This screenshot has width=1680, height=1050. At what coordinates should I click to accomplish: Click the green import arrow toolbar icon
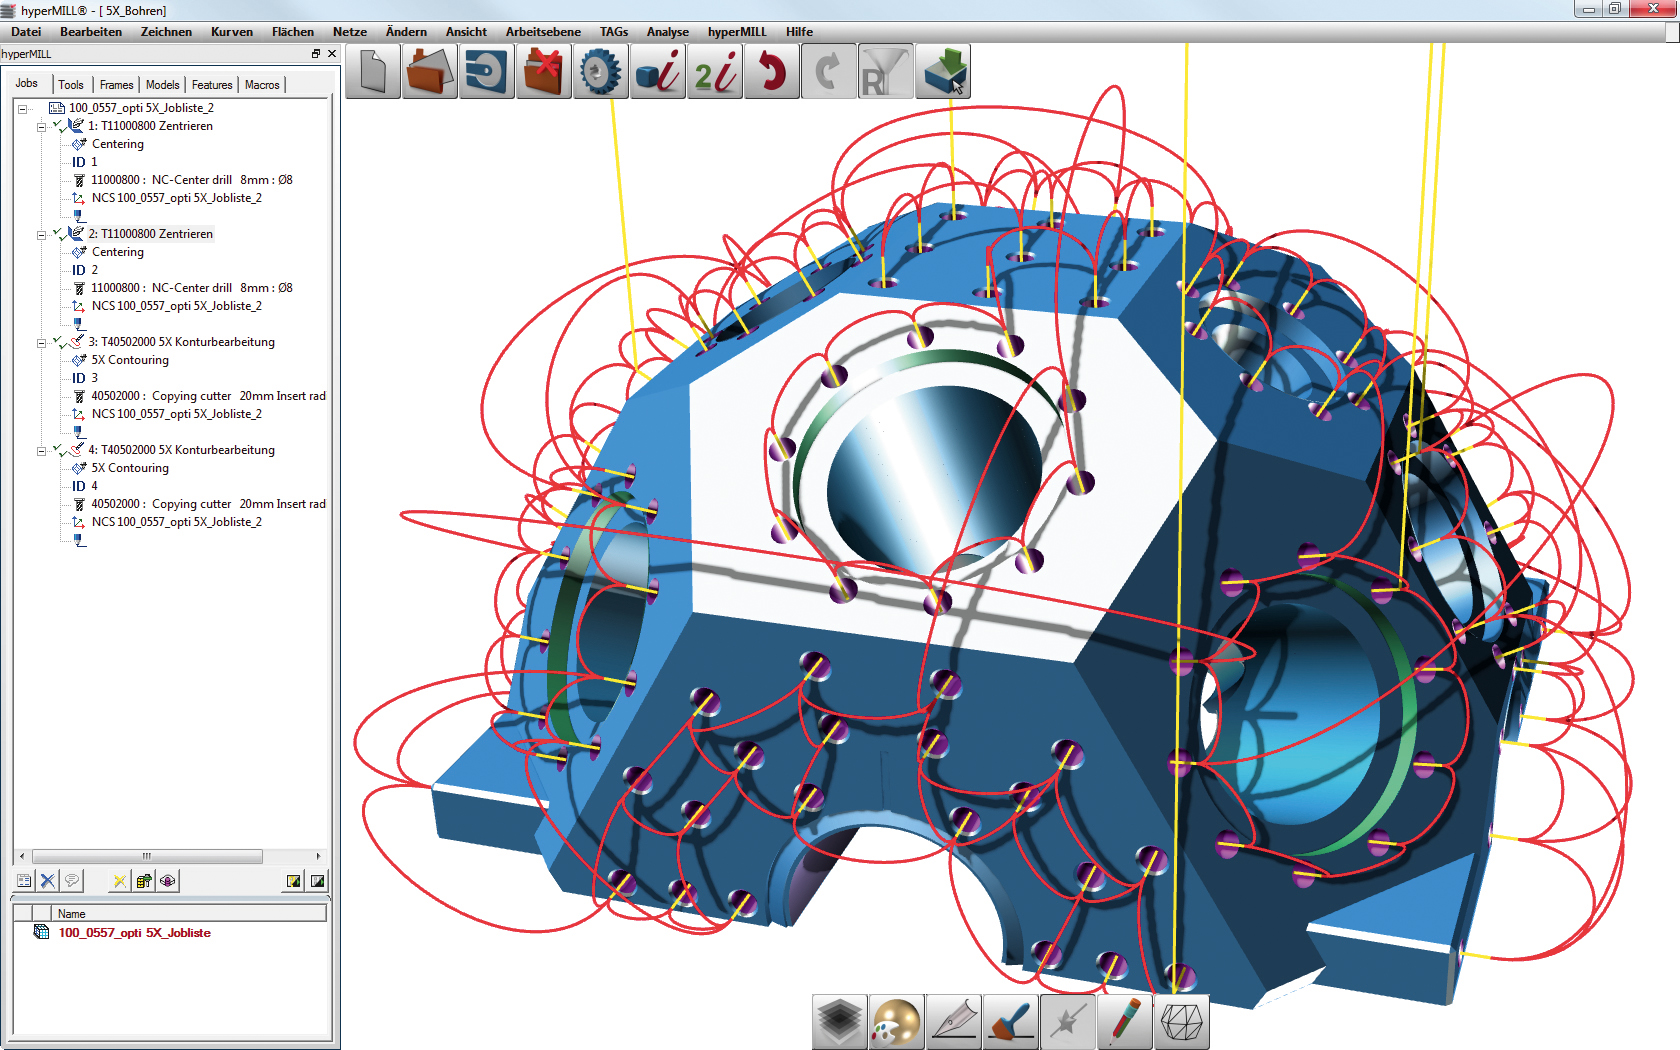pyautogui.click(x=942, y=70)
